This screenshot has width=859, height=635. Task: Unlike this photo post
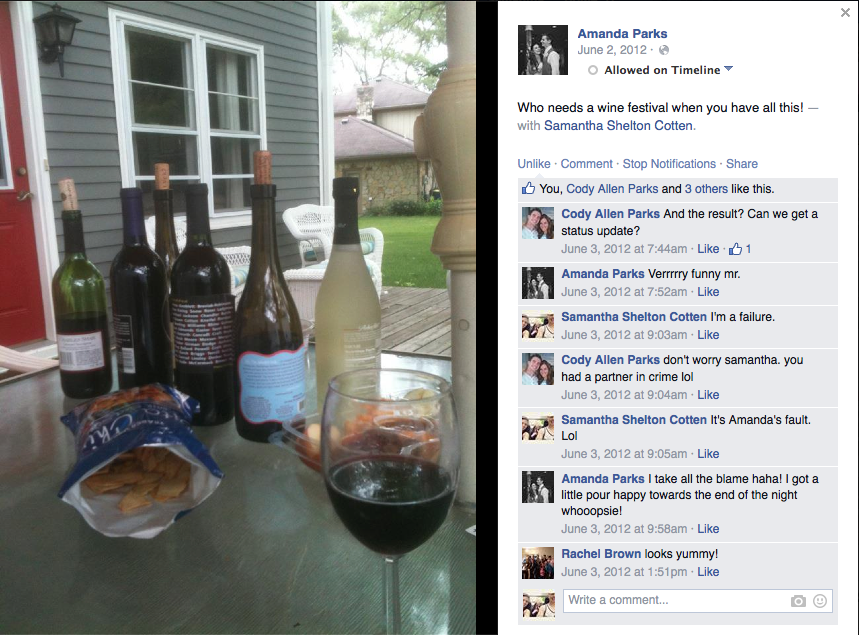tap(534, 164)
